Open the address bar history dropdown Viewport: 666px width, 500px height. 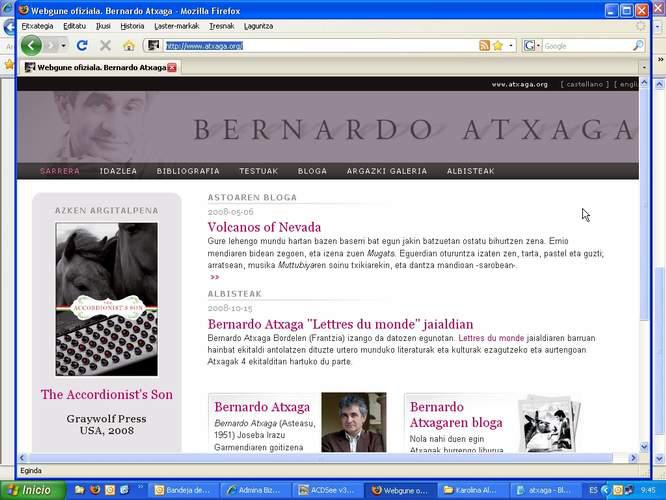[x=511, y=45]
